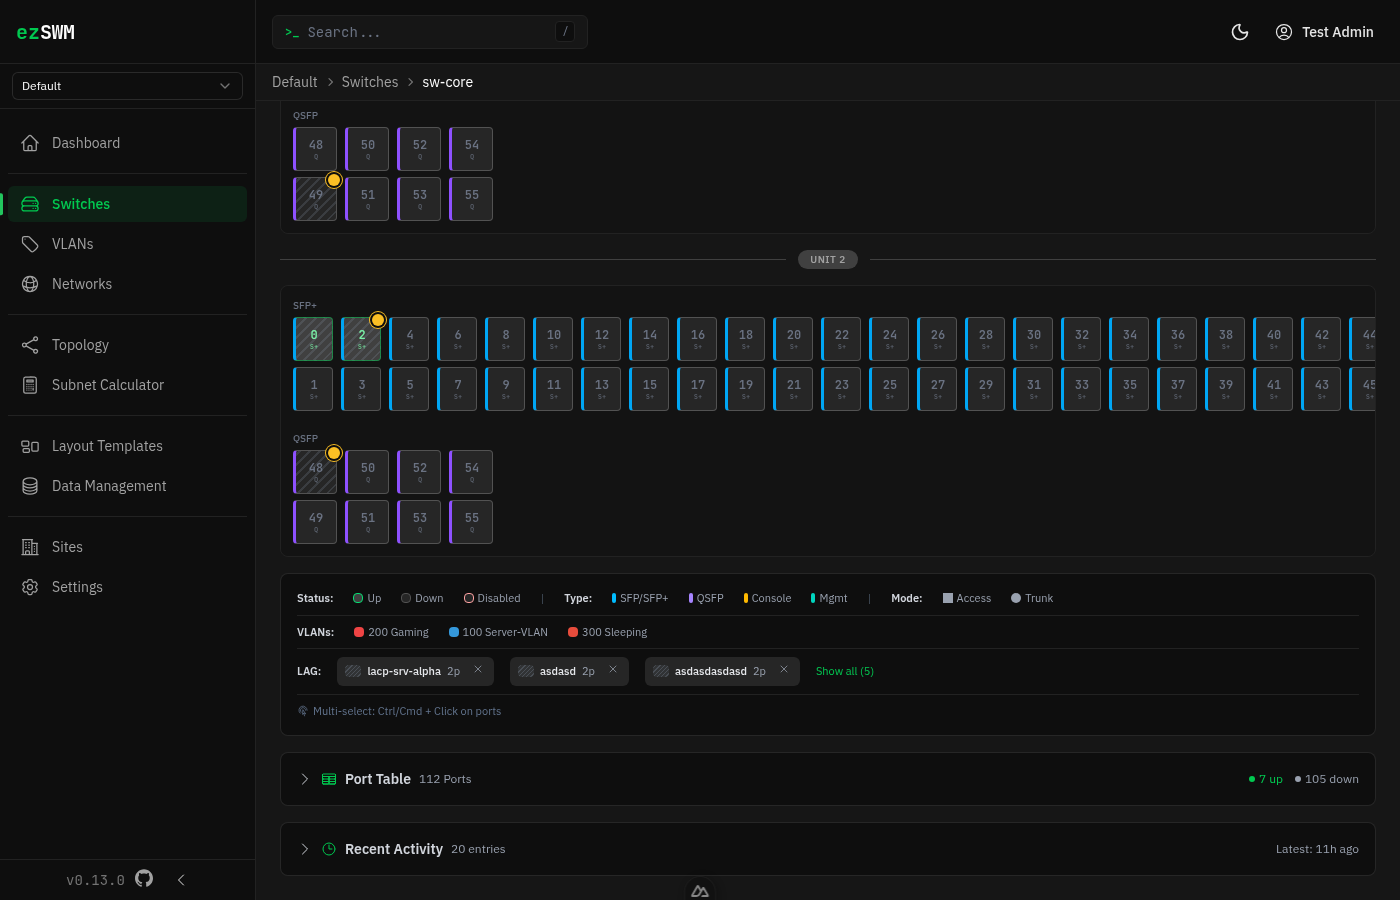Click the Networks globe icon
This screenshot has width=1400, height=900.
pos(30,284)
